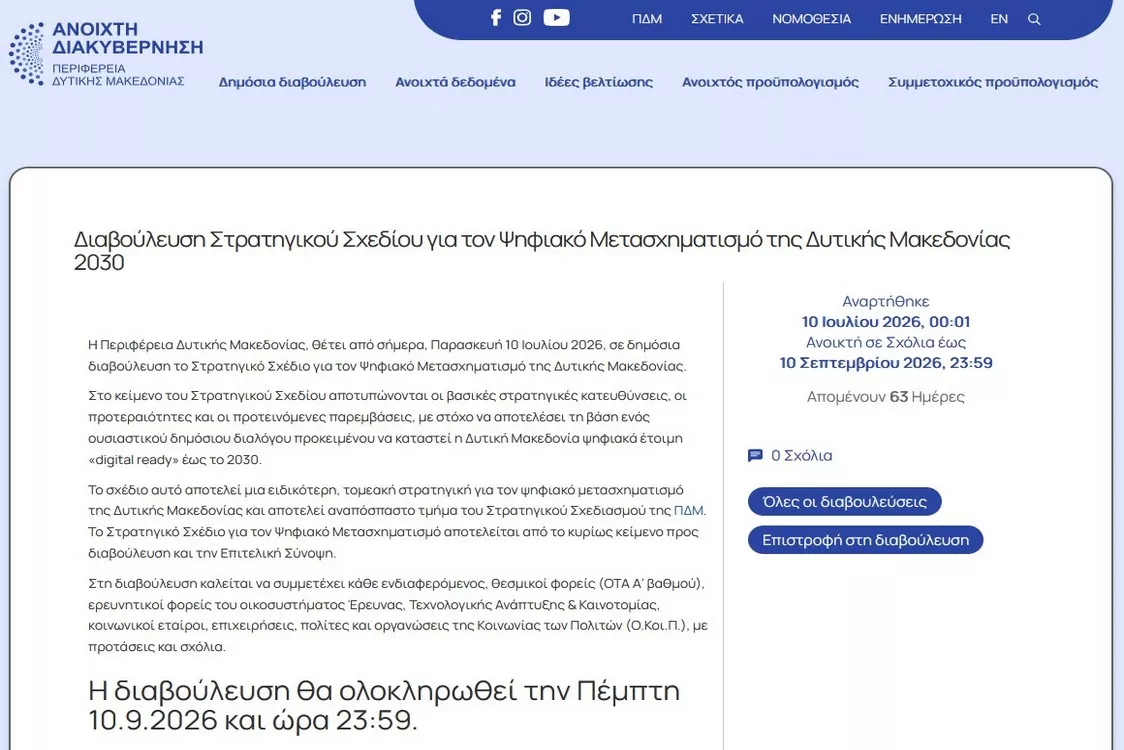
Task: Go to Ανοιχτά δεδομένα section
Action: (455, 82)
